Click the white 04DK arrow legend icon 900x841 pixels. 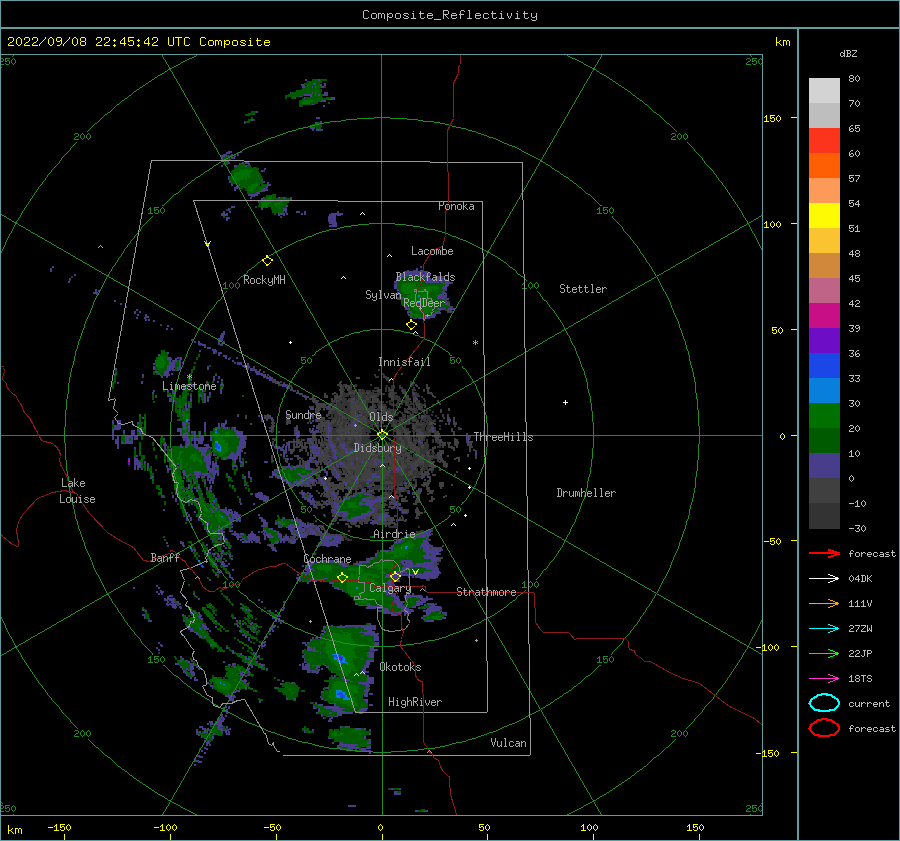click(x=824, y=579)
